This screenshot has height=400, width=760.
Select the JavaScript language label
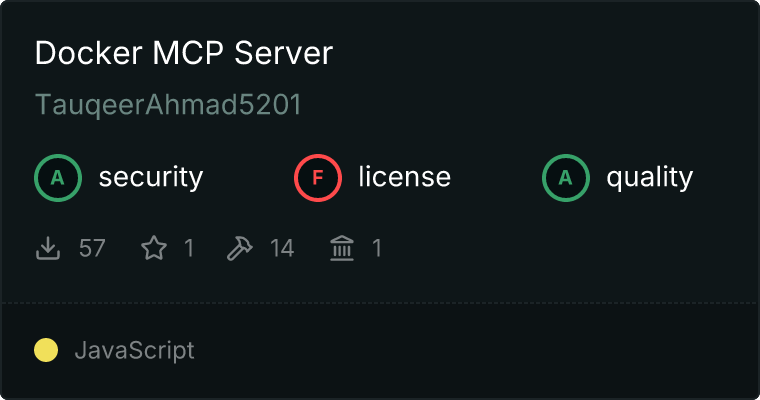tap(135, 351)
